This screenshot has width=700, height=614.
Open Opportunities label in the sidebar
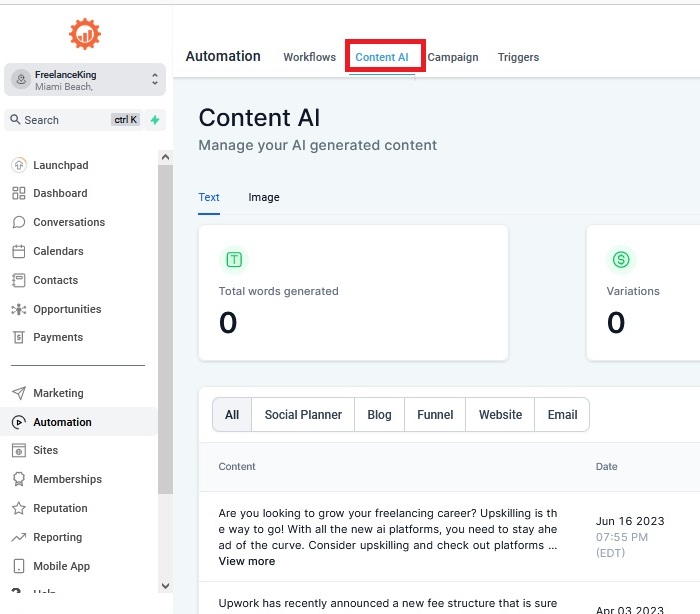(x=67, y=309)
